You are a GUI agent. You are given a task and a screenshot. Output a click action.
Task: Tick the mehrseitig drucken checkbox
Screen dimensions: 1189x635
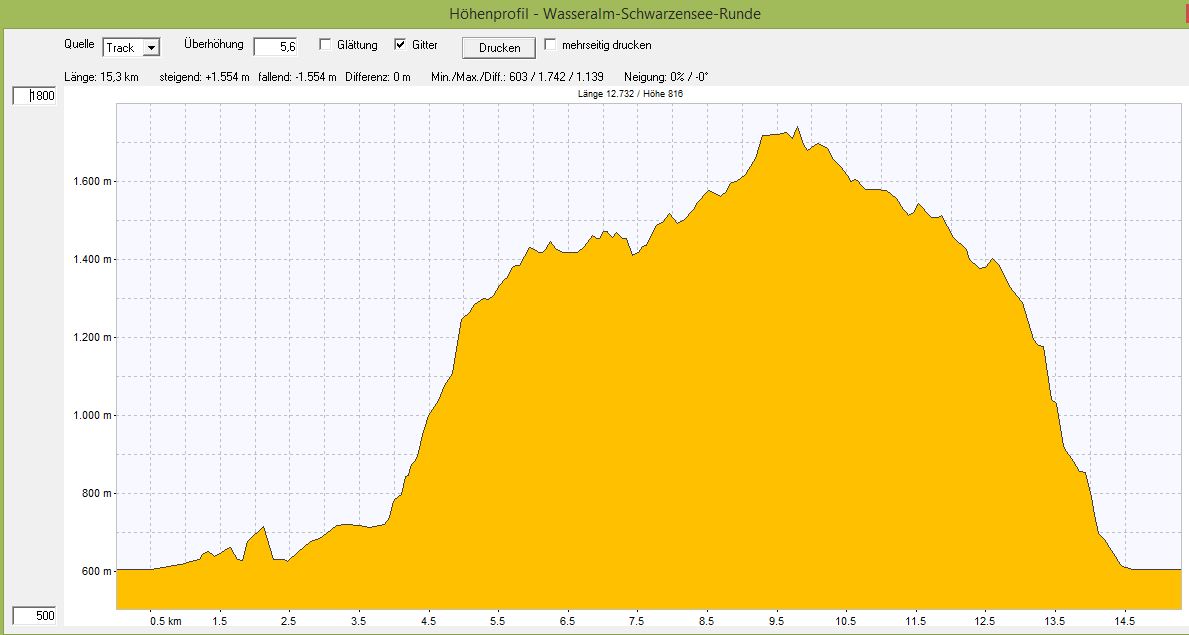click(550, 45)
